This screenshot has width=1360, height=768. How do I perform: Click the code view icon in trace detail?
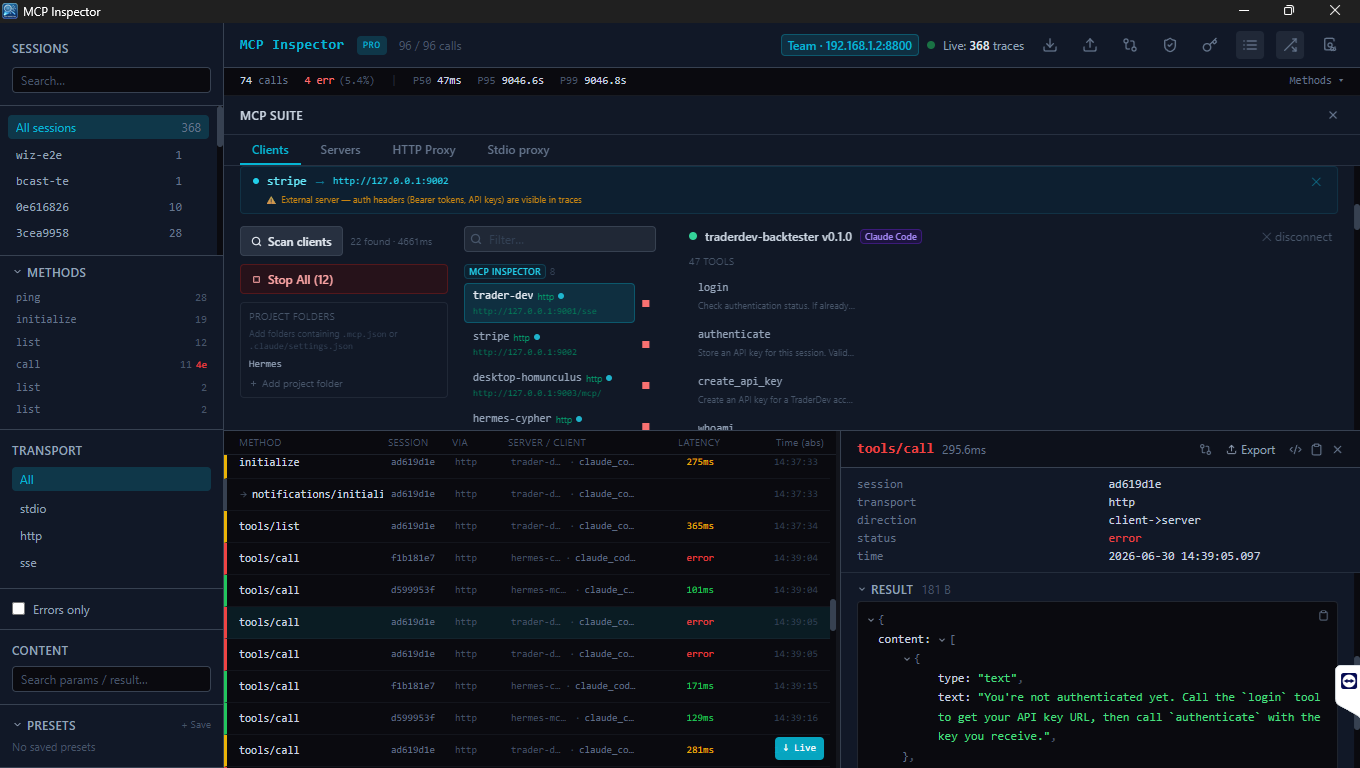click(1295, 450)
